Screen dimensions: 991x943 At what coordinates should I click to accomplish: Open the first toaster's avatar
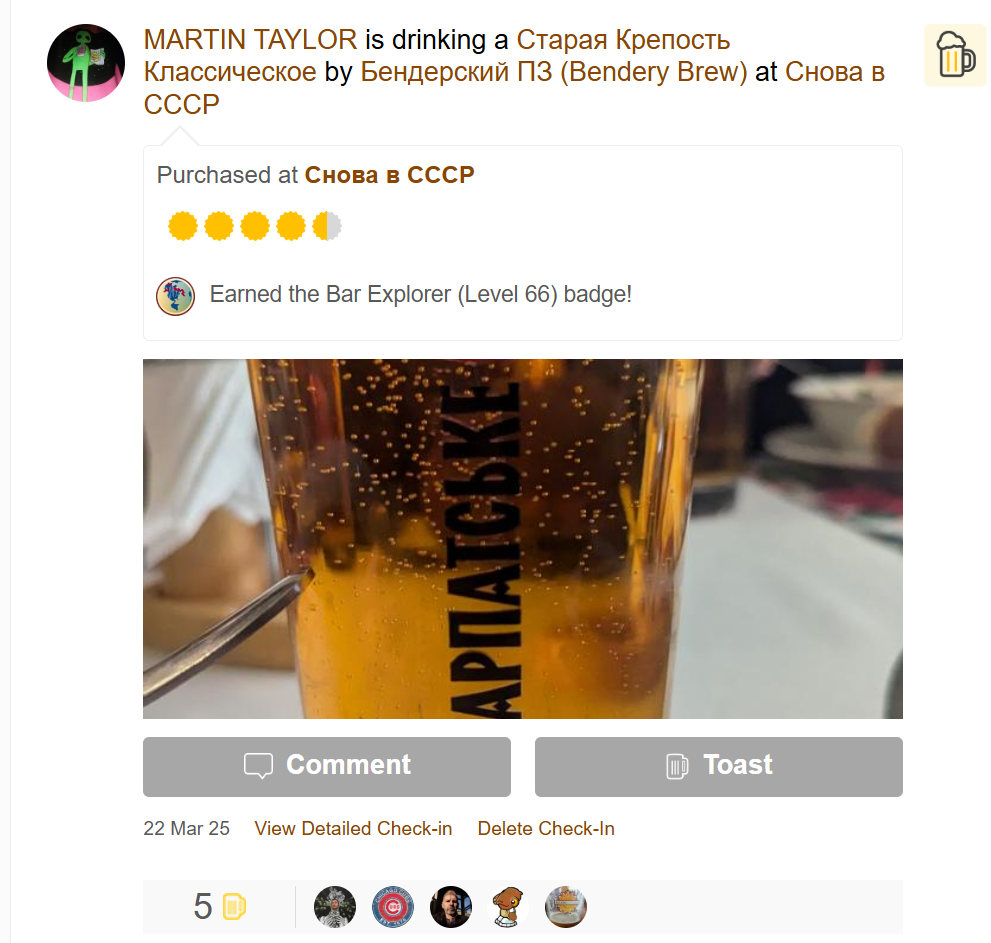tap(335, 907)
